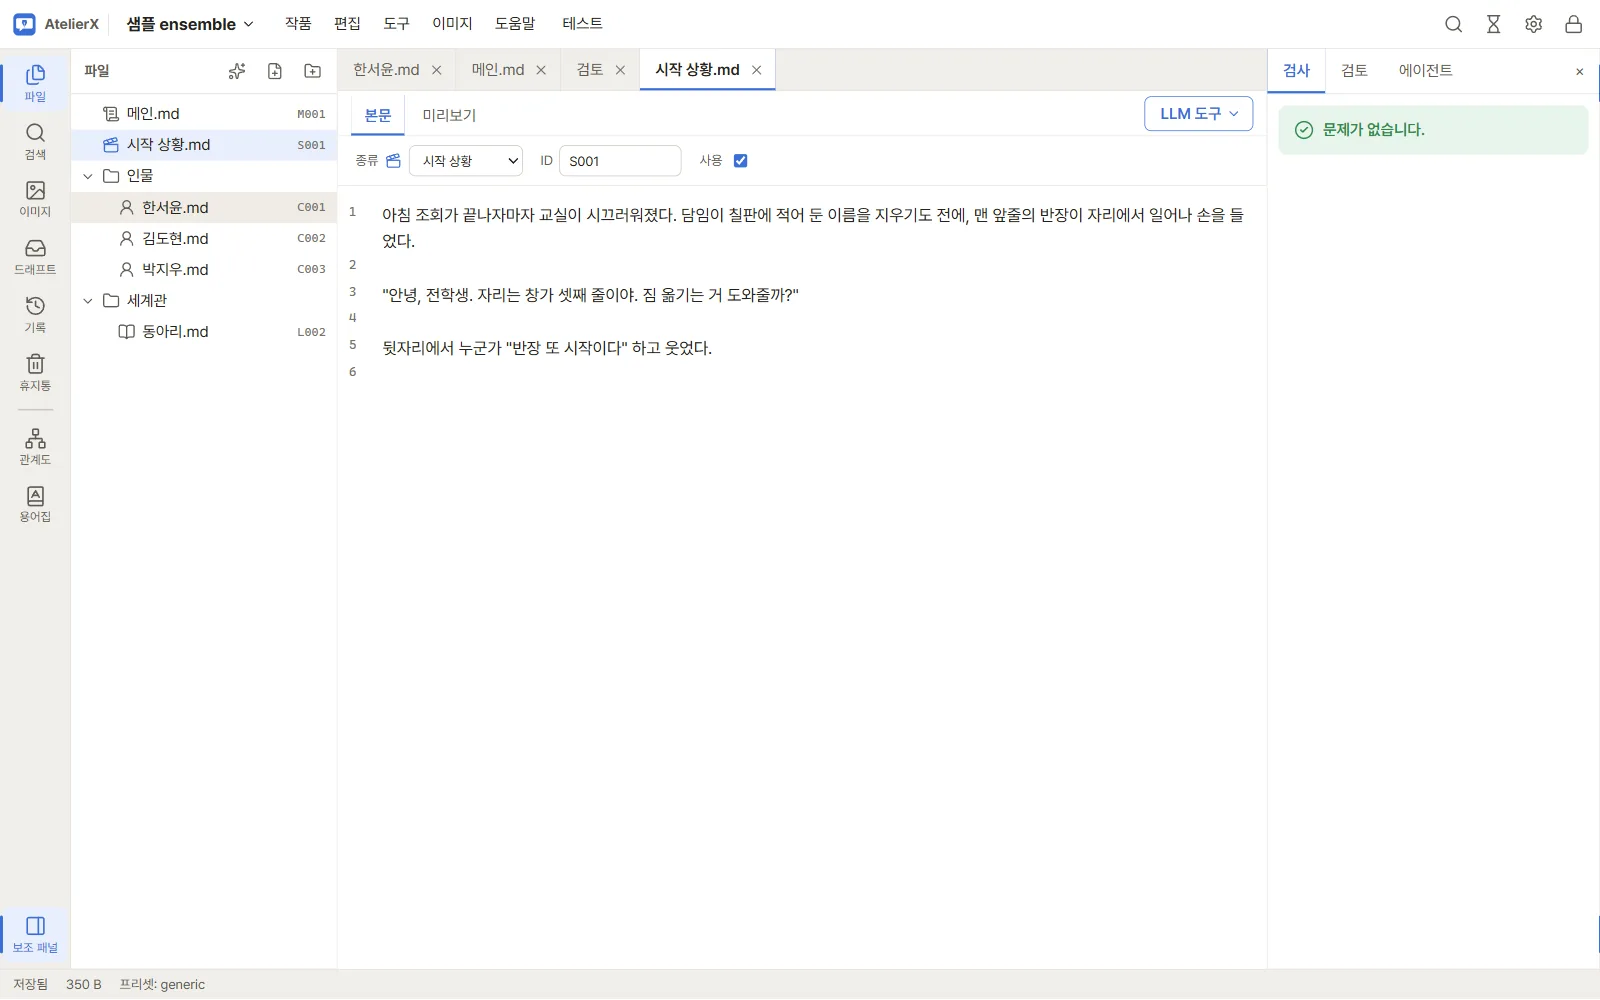Open the 도구 menu

[x=397, y=24]
